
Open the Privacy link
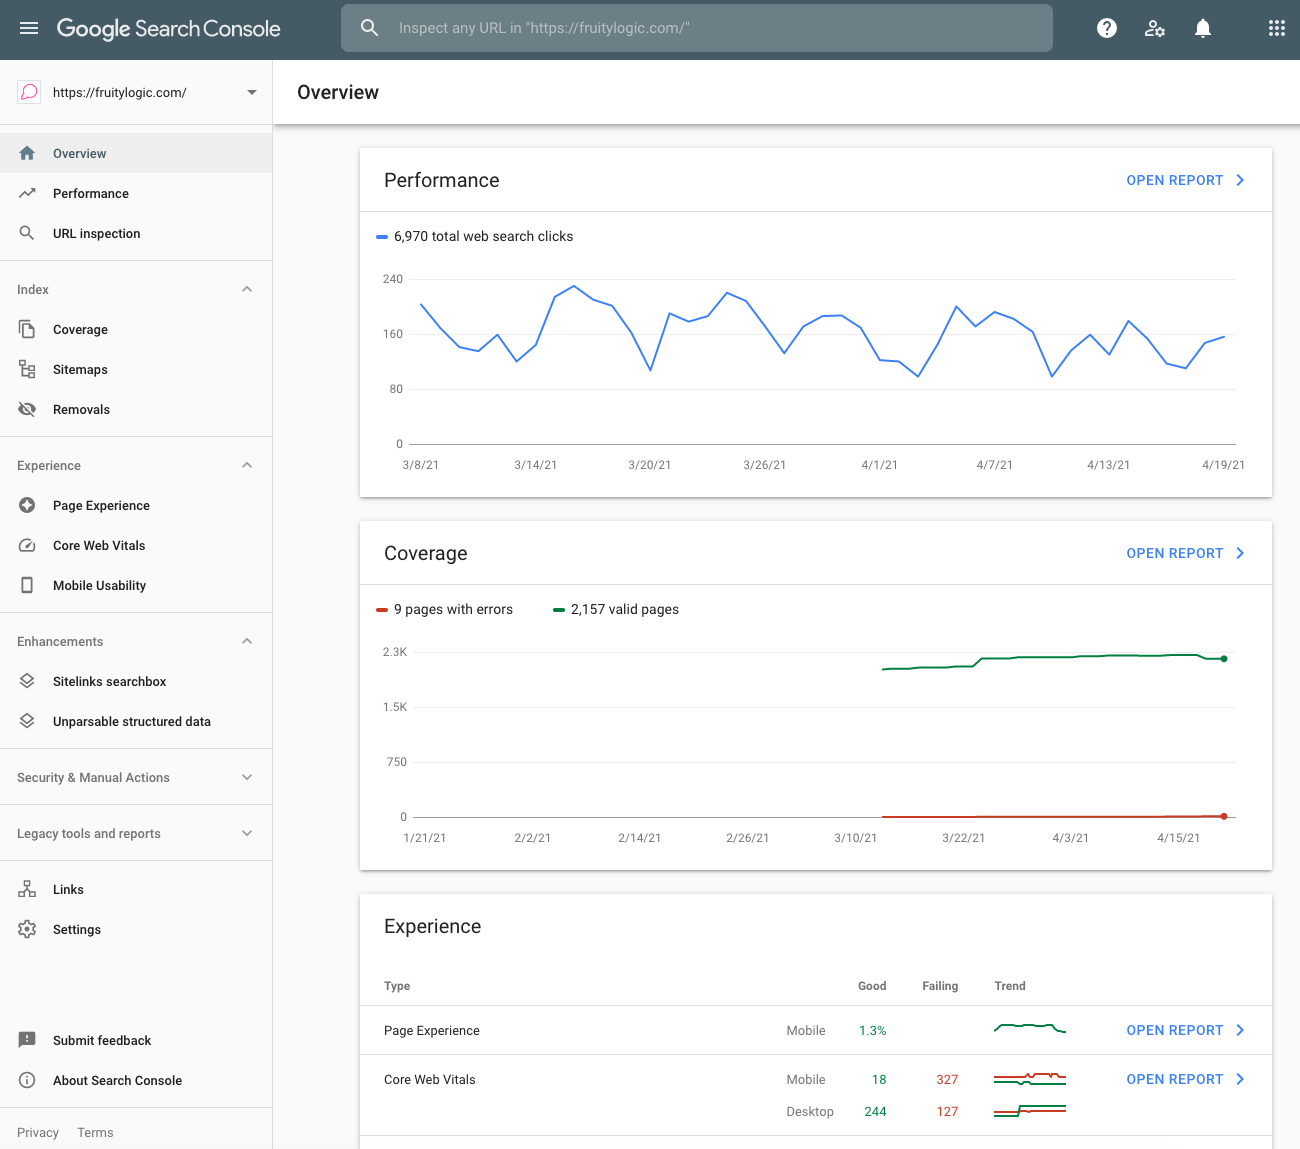coord(38,1132)
